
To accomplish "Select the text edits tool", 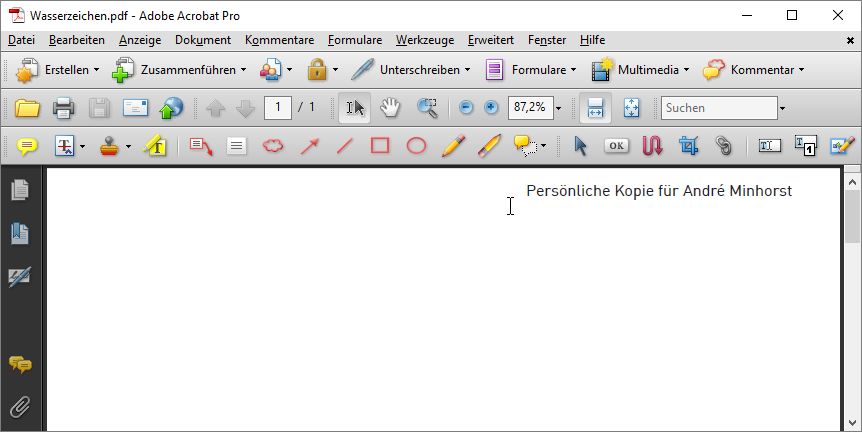I will tap(65, 146).
